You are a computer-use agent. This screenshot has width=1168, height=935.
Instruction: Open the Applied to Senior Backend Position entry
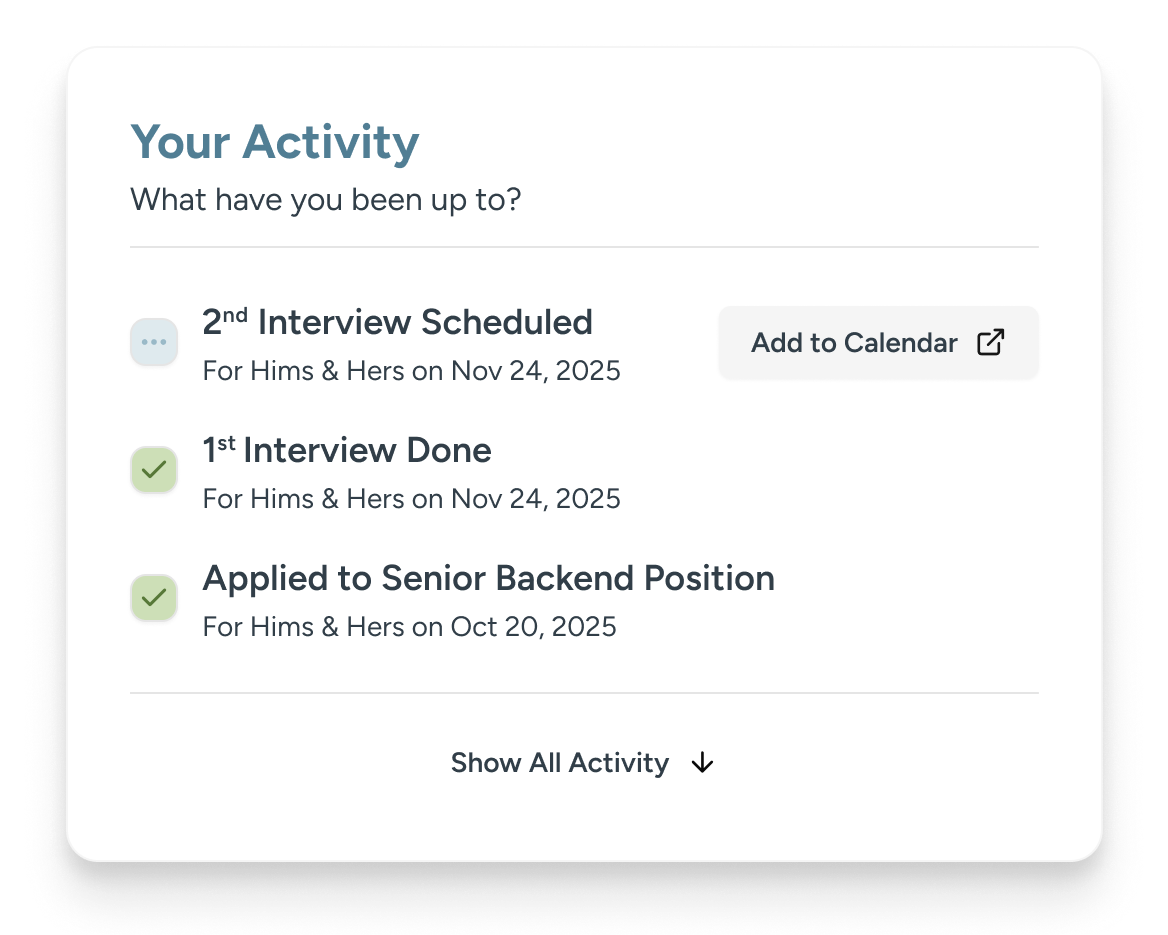(x=488, y=579)
